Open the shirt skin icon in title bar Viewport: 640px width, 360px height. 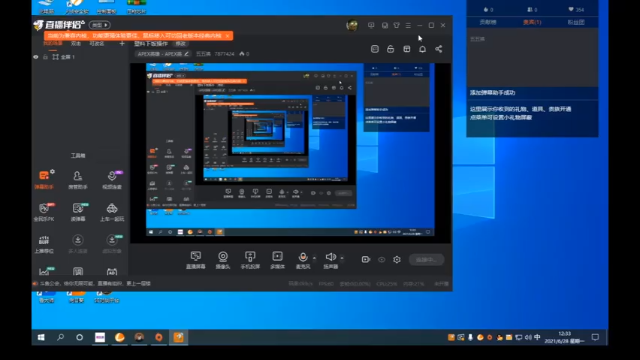tap(396, 25)
